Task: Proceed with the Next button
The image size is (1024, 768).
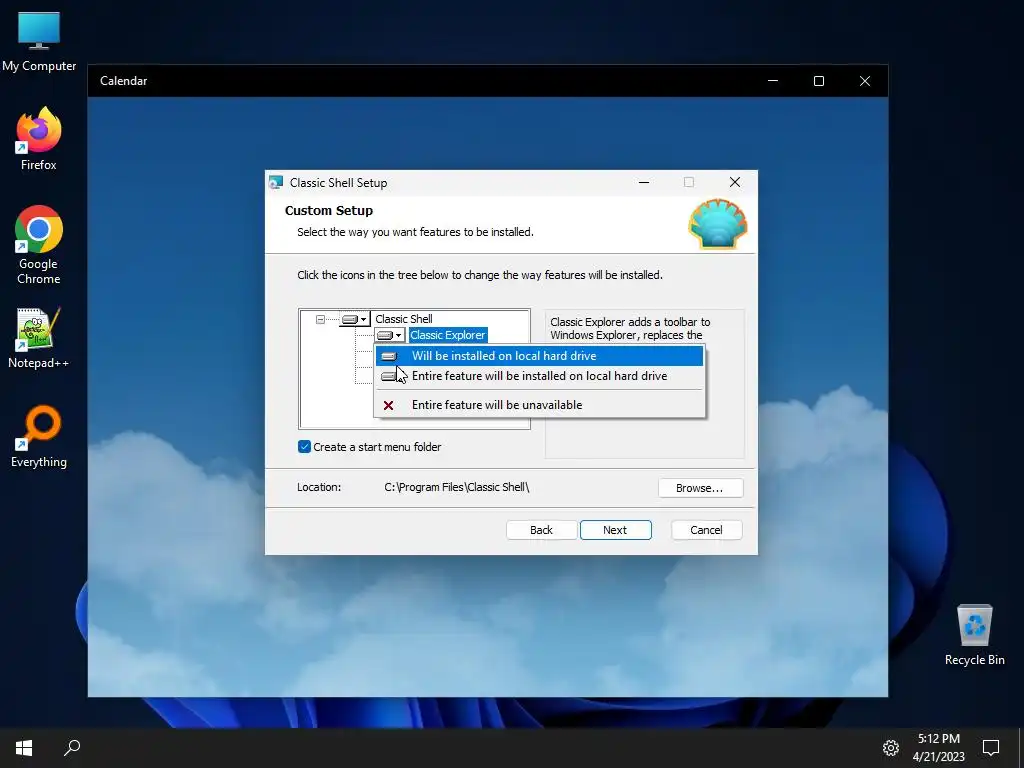Action: pos(615,530)
